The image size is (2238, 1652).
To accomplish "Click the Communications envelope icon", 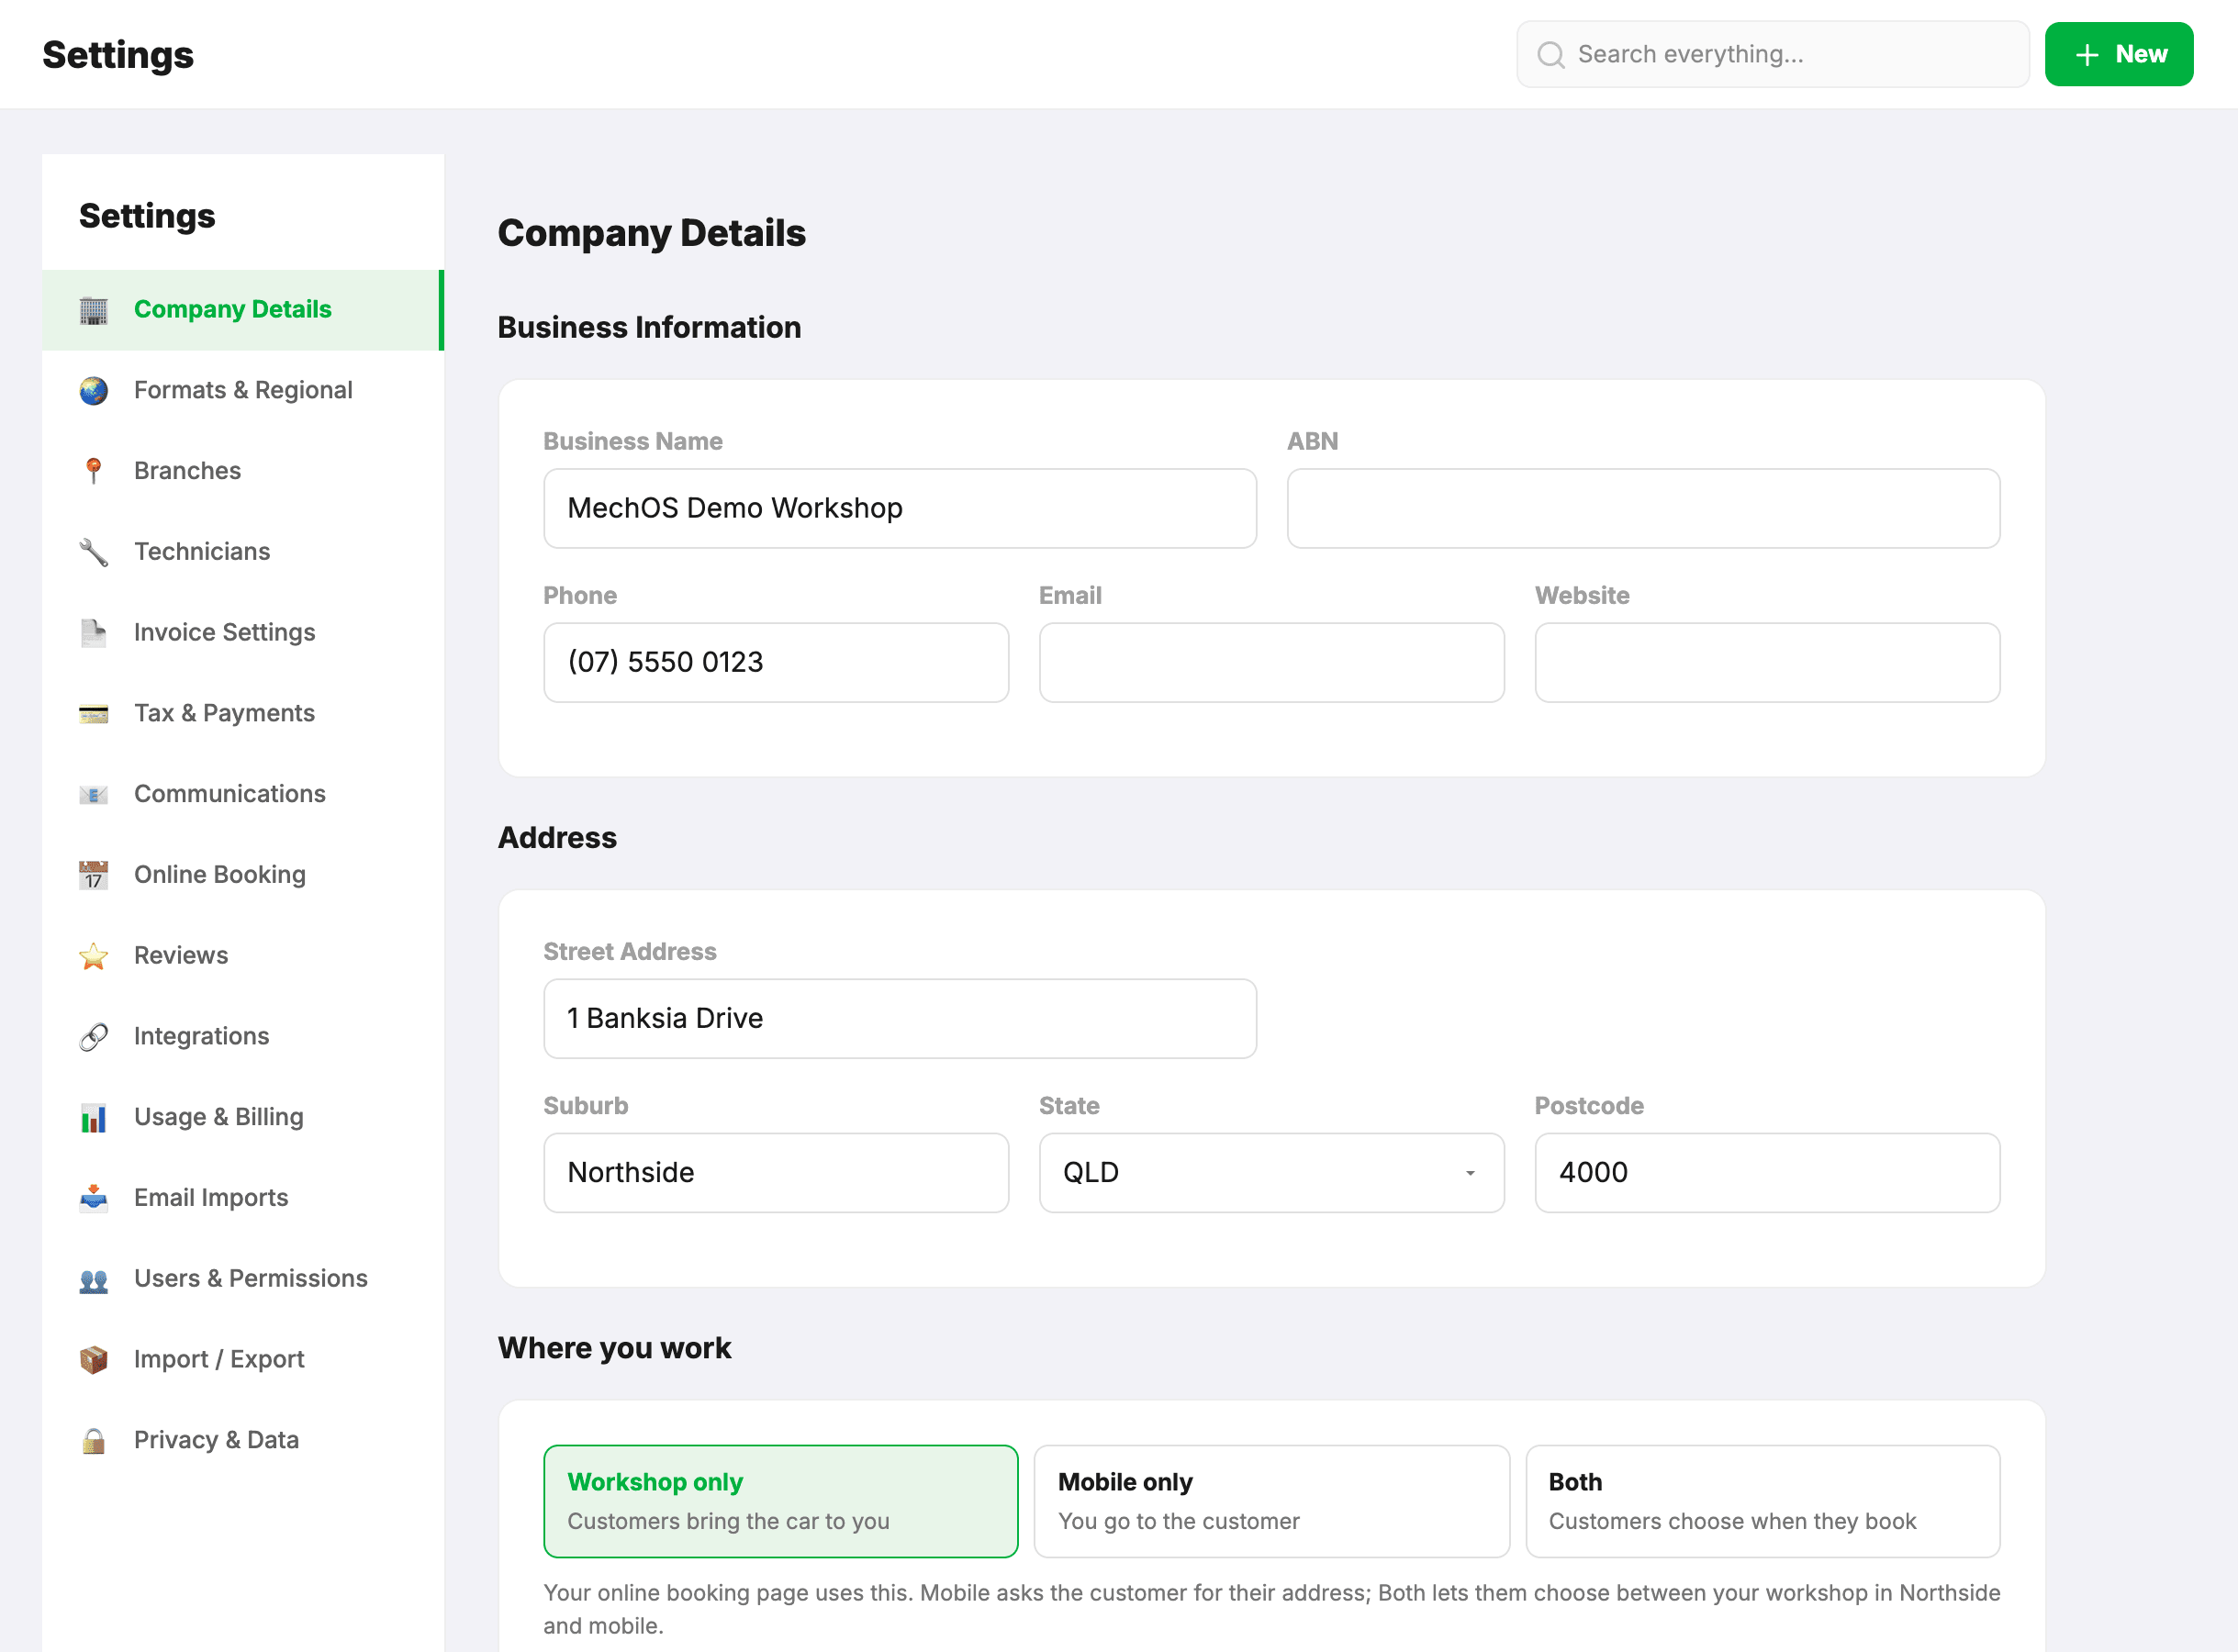I will tap(93, 795).
